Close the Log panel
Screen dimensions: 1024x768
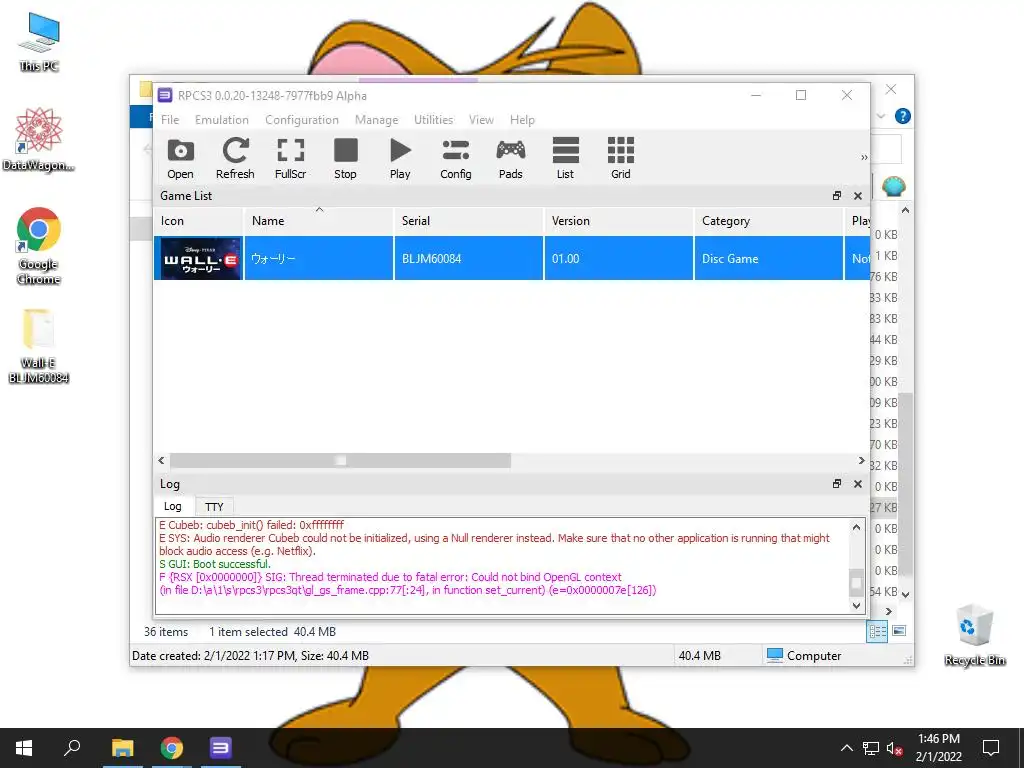point(857,484)
